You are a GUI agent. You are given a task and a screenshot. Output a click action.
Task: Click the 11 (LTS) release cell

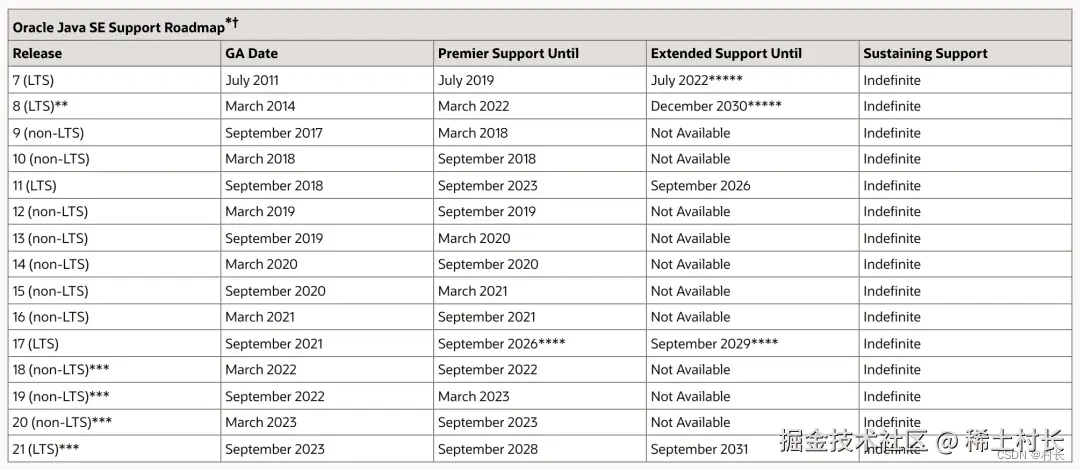[34, 185]
